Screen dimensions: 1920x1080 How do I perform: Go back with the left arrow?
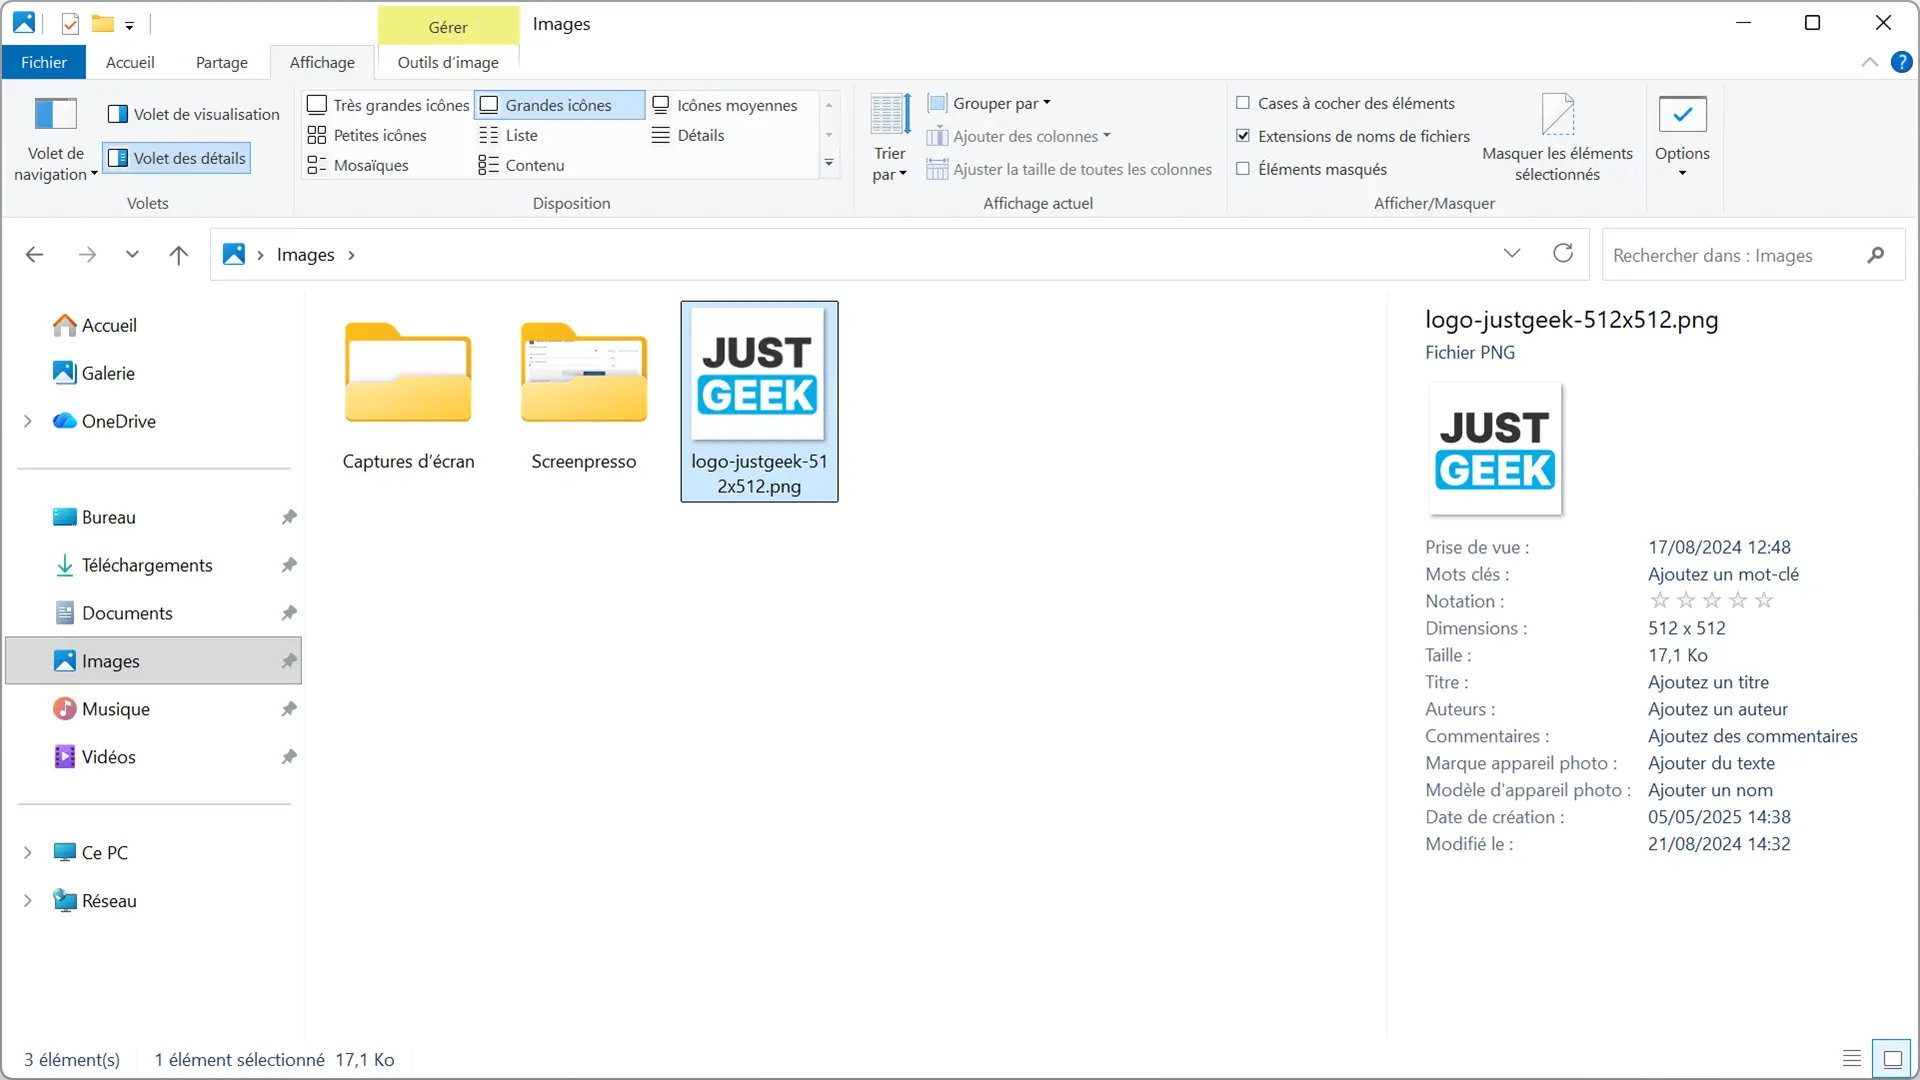[x=34, y=255]
